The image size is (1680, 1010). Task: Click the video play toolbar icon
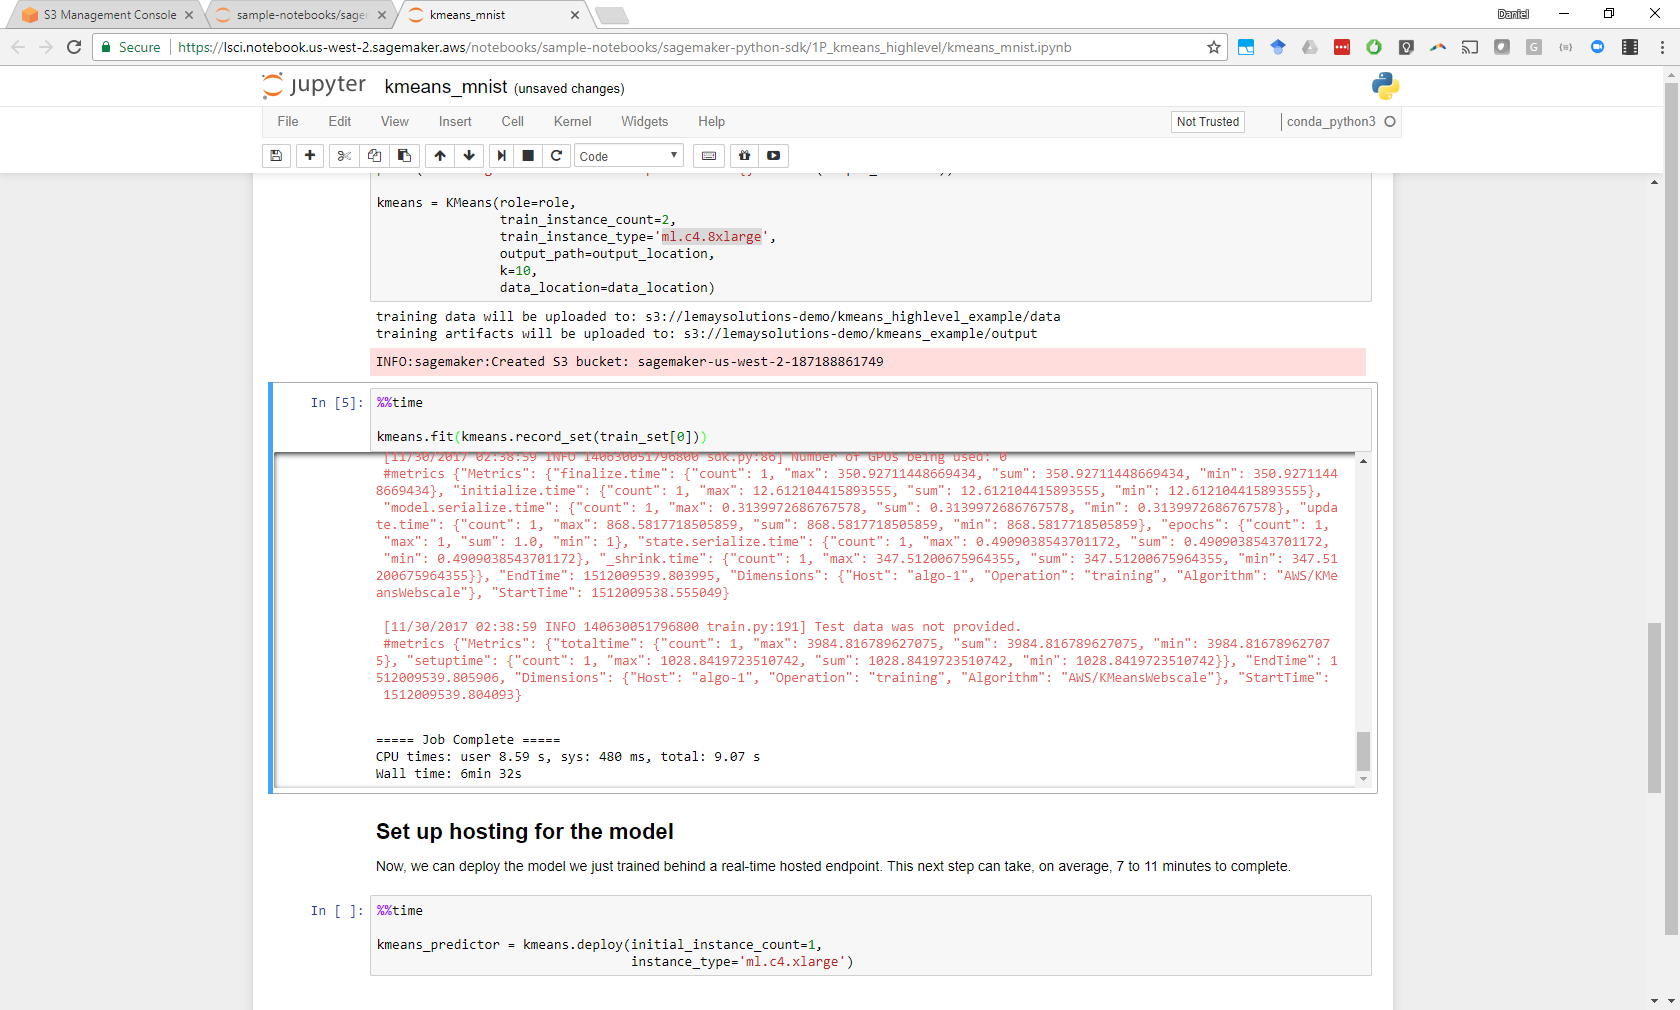pyautogui.click(x=774, y=156)
